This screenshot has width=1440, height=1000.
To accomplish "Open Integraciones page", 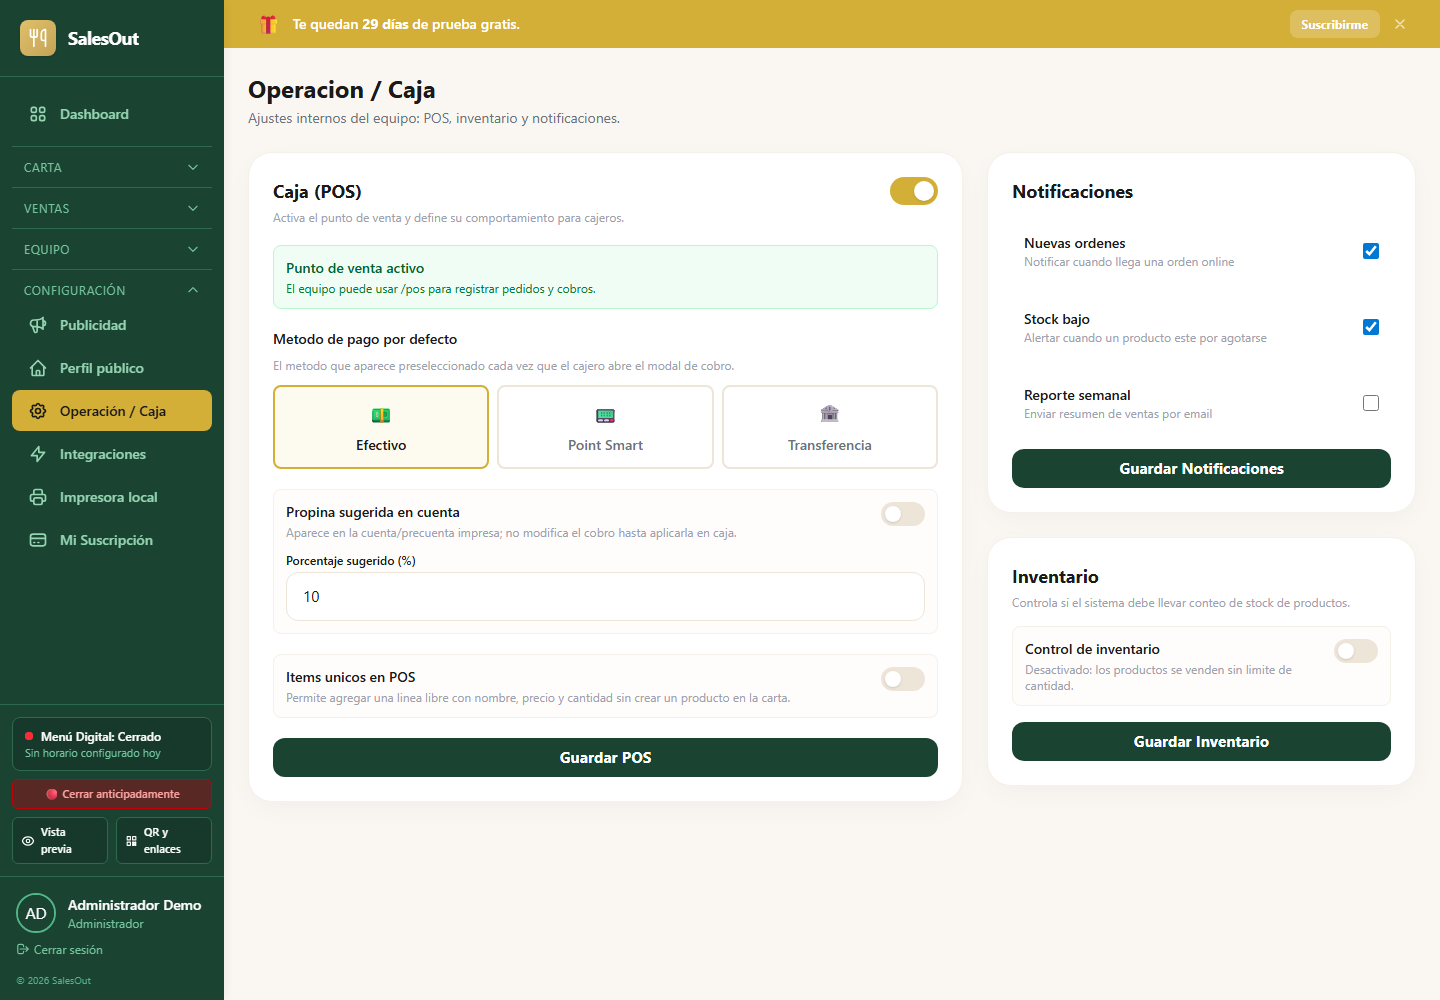I will click(112, 454).
